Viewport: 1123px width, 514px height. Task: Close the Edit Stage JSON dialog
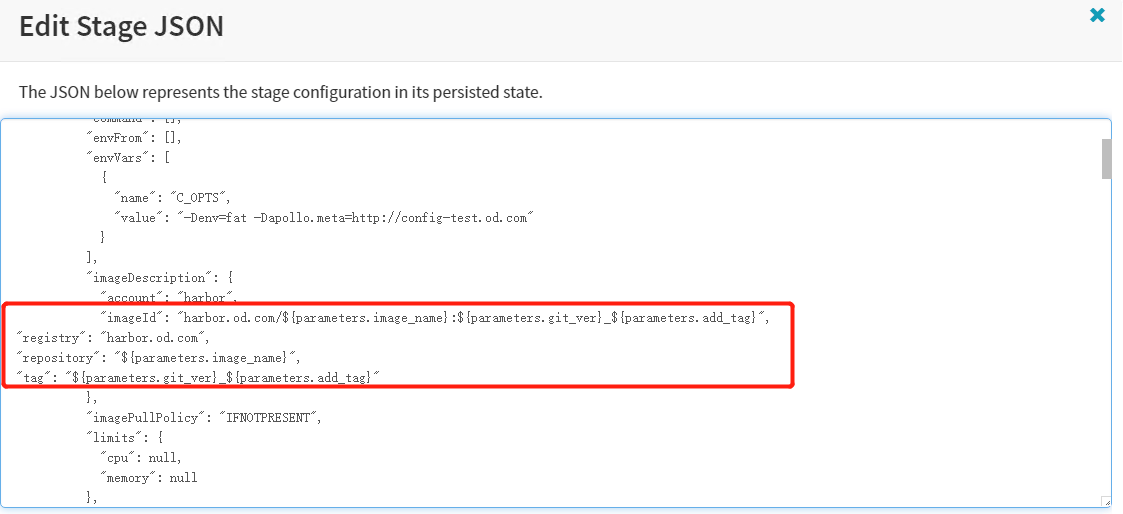pos(1097,15)
